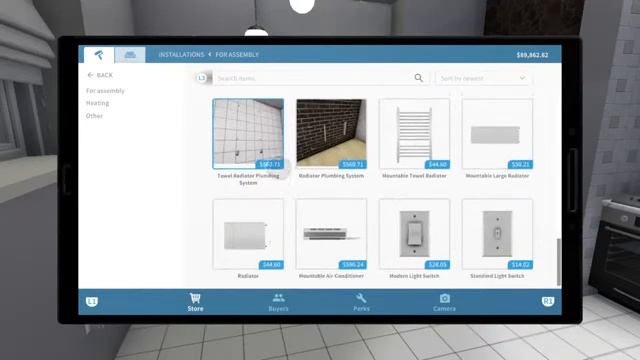This screenshot has width=640, height=360.
Task: Open the Sort by newest dropdown
Action: 483,78
